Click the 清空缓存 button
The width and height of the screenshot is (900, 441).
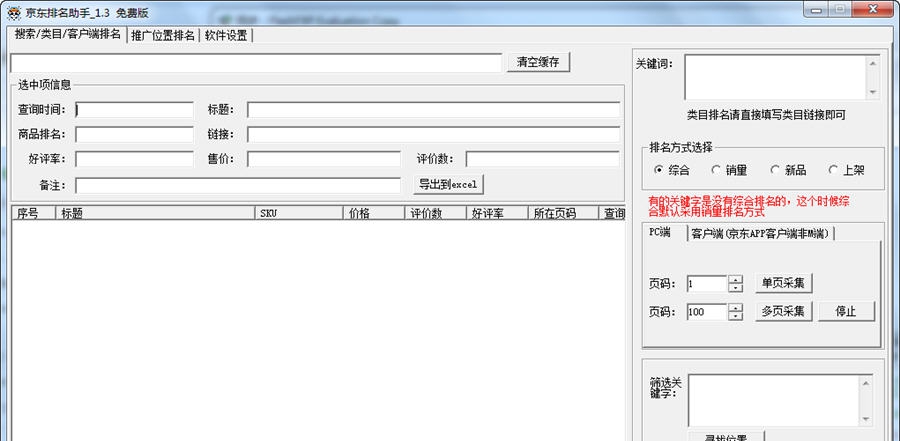[538, 63]
